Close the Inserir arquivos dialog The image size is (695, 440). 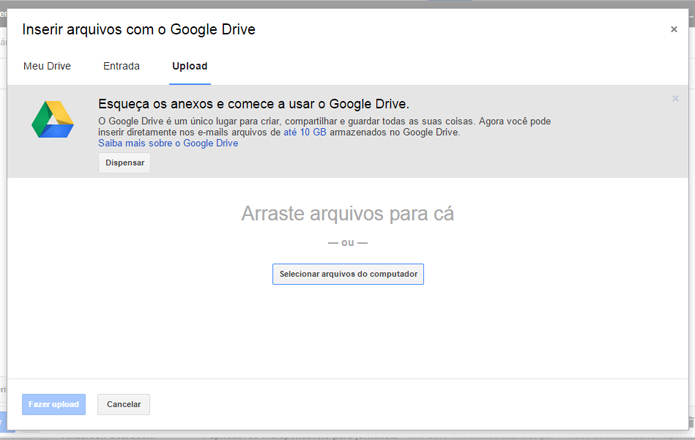(674, 29)
